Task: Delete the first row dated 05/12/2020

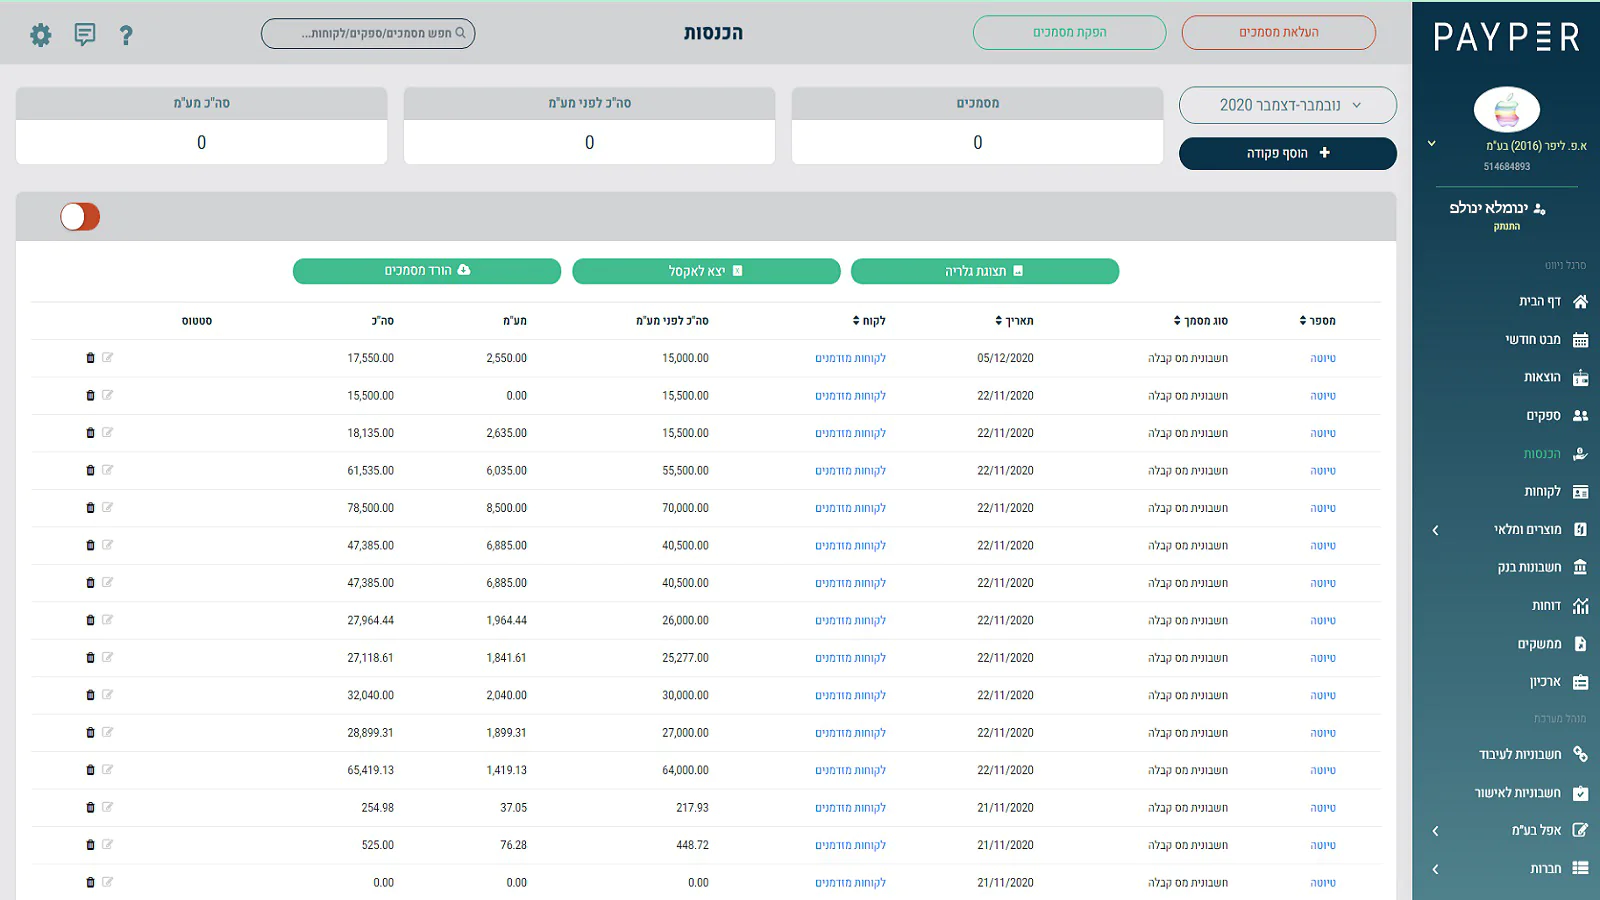Action: 90,358
